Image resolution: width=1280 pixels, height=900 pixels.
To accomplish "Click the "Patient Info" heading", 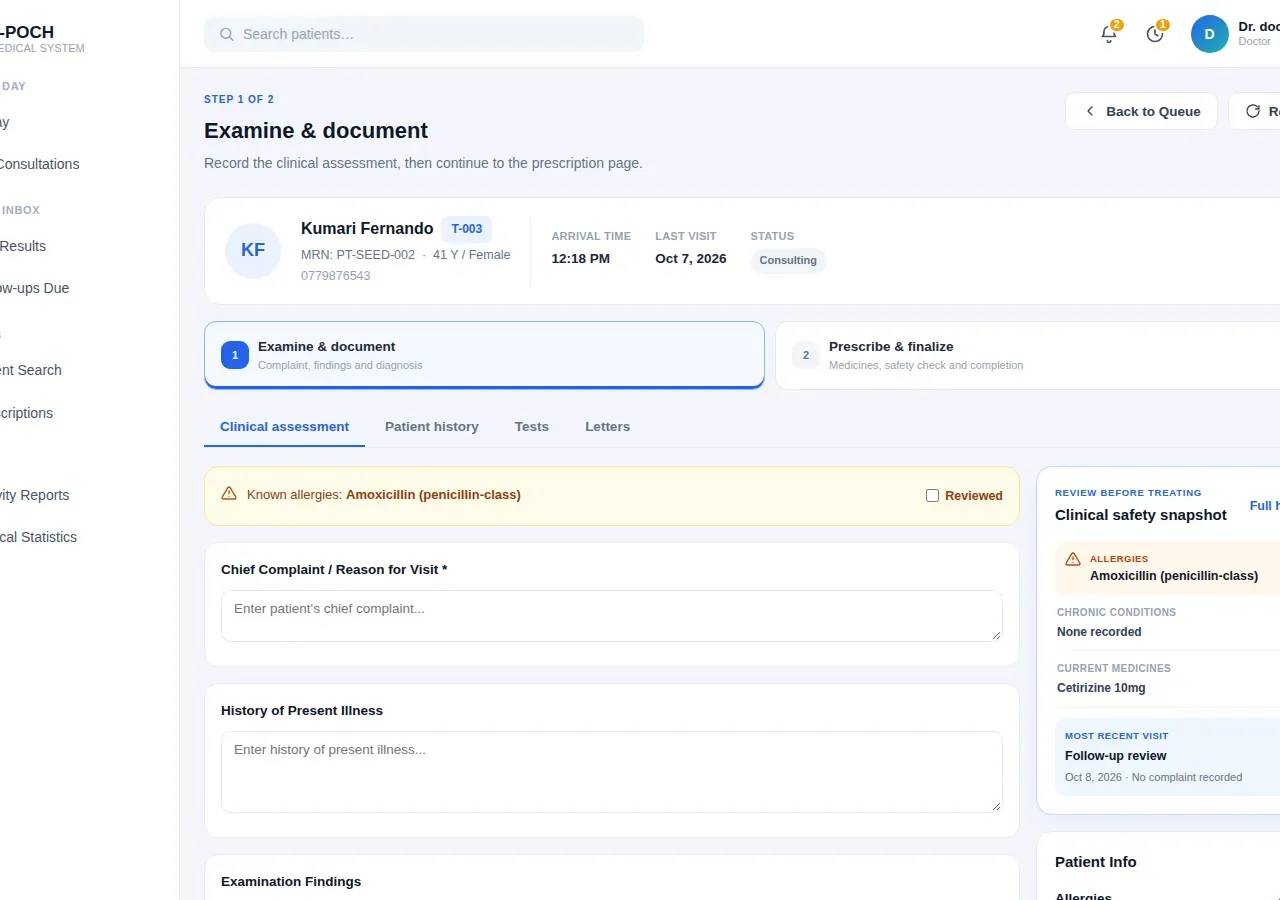I will pyautogui.click(x=1096, y=862).
